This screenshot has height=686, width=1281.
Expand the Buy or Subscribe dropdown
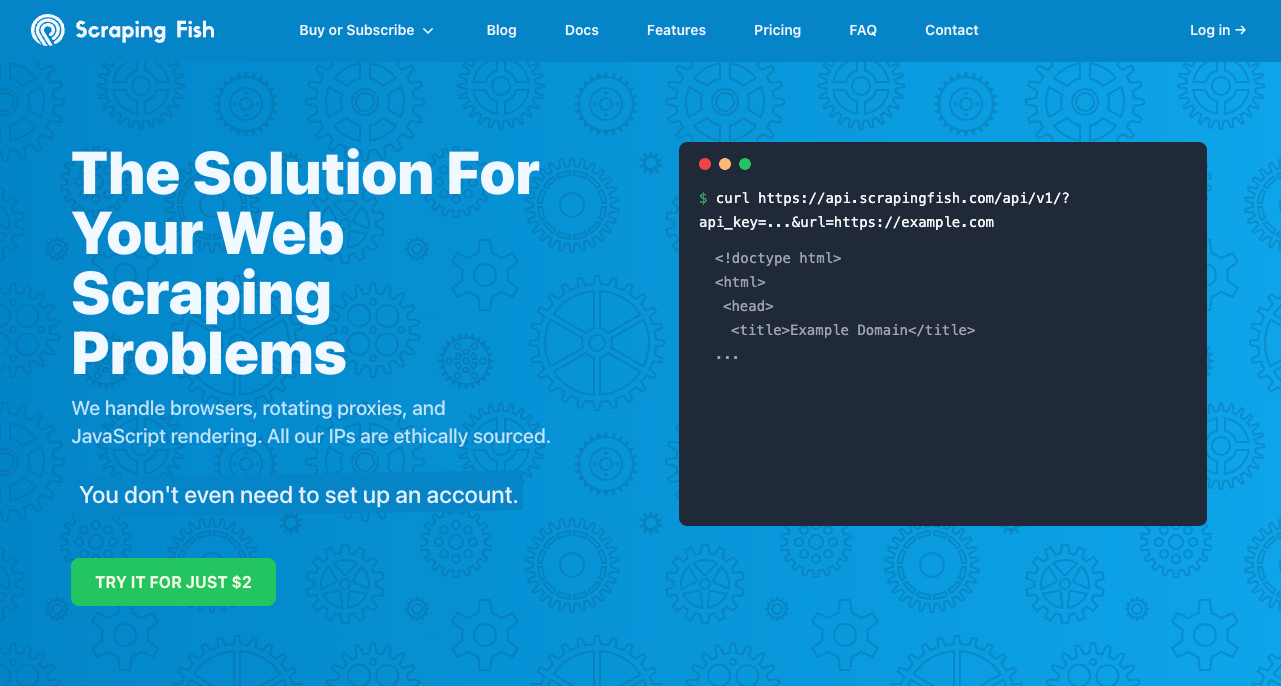tap(366, 30)
